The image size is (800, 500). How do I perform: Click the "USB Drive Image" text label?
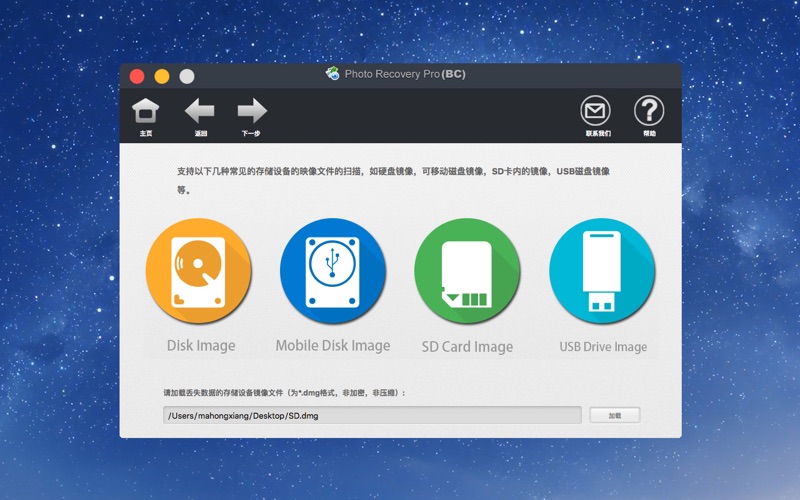pos(603,347)
